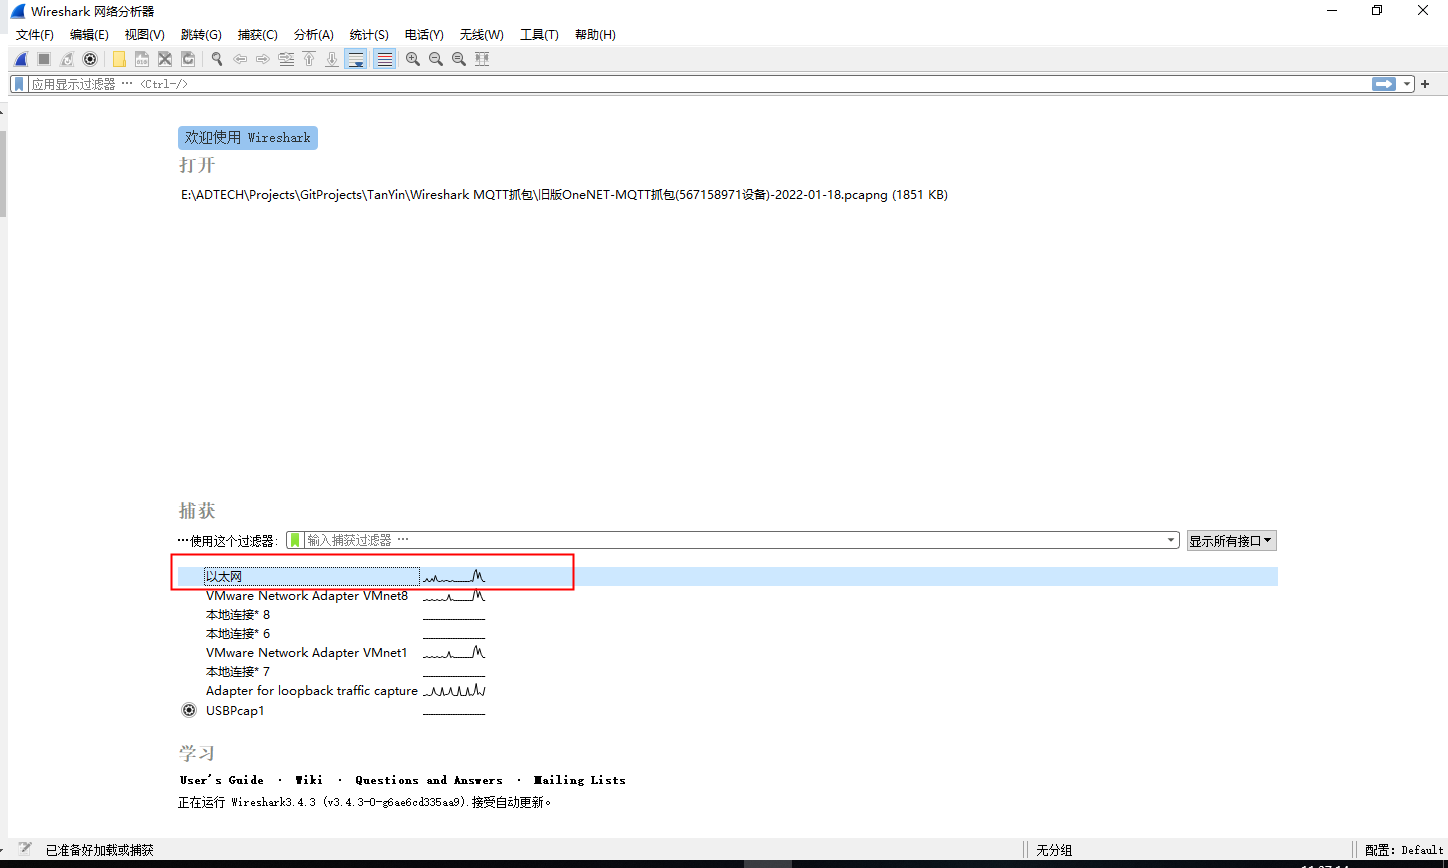
Task: Start capture with the shark fin icon
Action: coord(20,59)
